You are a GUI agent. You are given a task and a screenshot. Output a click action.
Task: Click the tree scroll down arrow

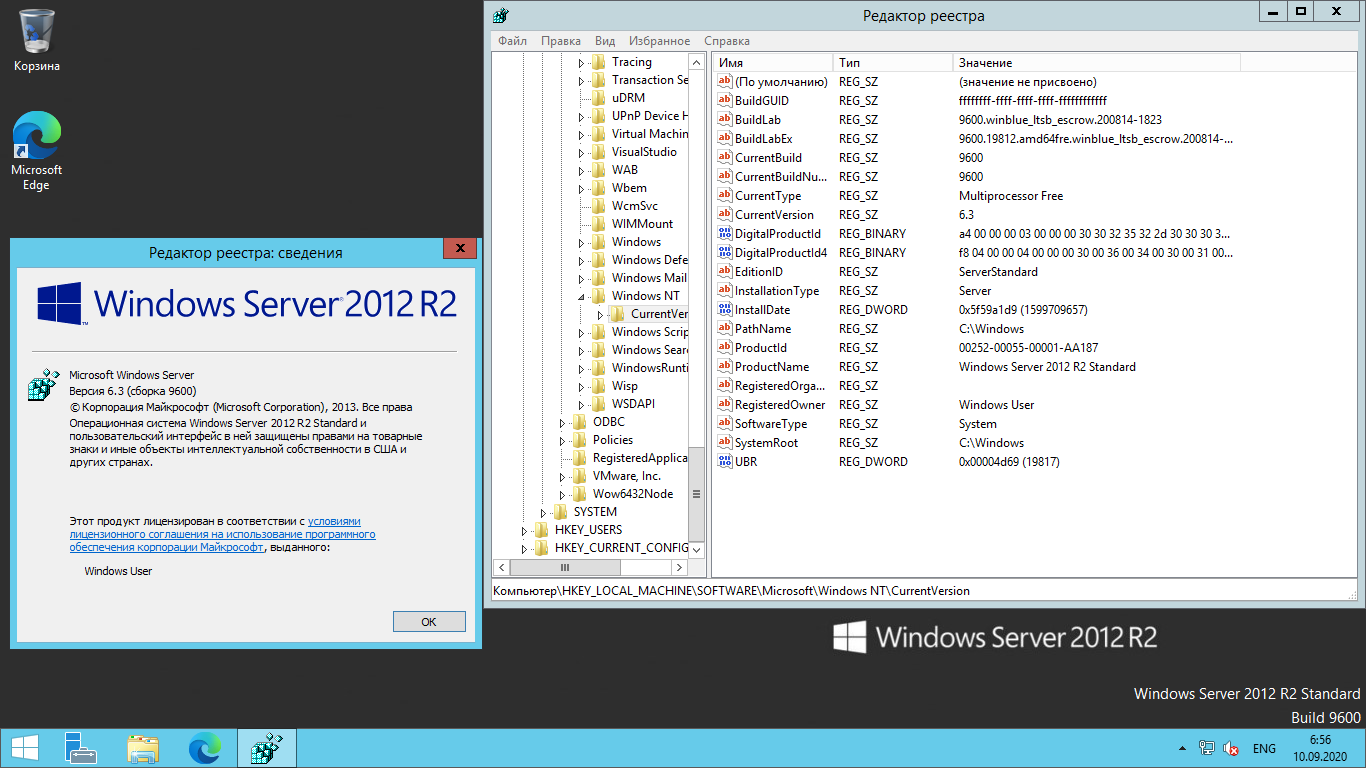pyautogui.click(x=697, y=550)
